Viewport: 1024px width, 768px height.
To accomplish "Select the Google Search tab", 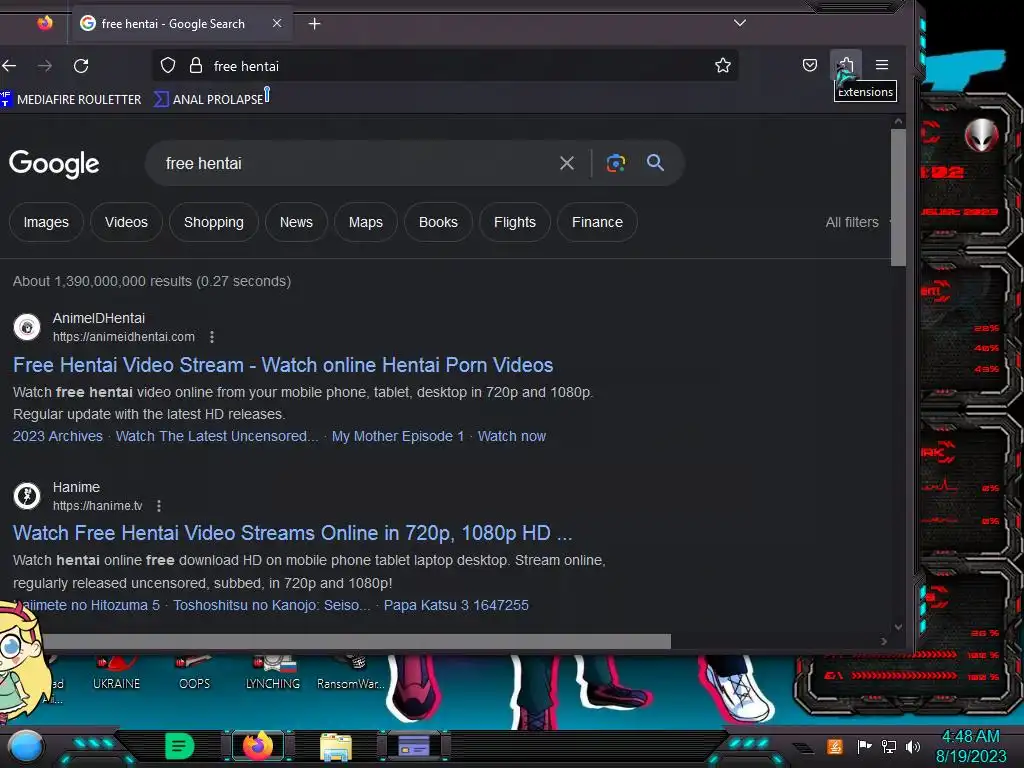I will [173, 24].
